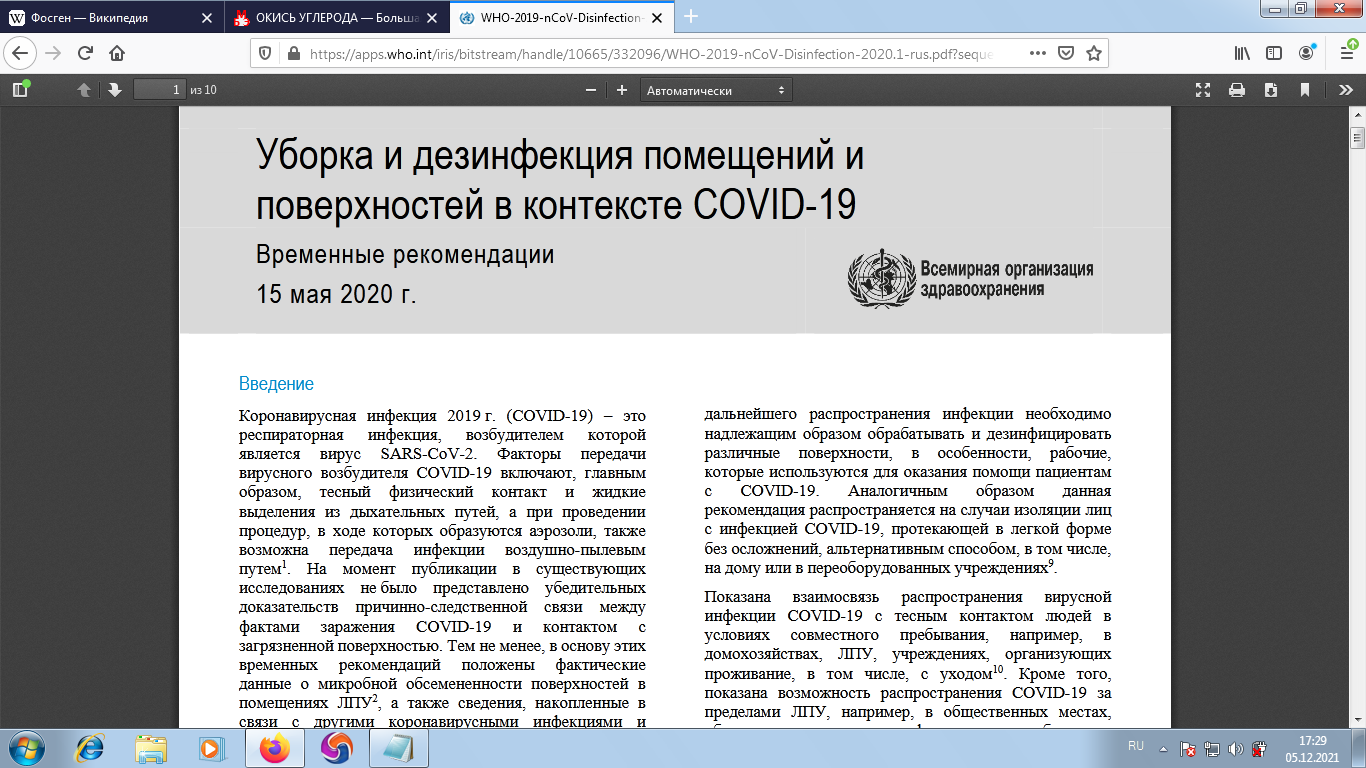This screenshot has width=1366, height=768.
Task: Click the zoom in icon in PDF toolbar
Action: coord(623,89)
